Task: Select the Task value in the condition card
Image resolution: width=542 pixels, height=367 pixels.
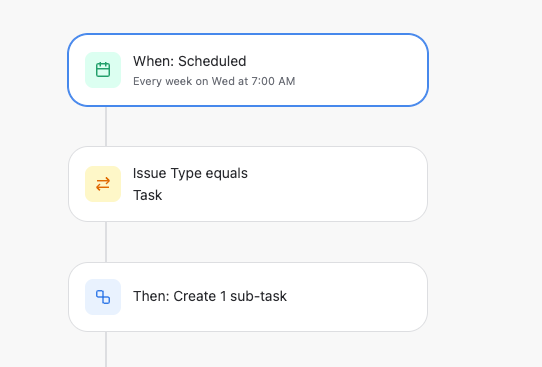Action: coord(148,195)
